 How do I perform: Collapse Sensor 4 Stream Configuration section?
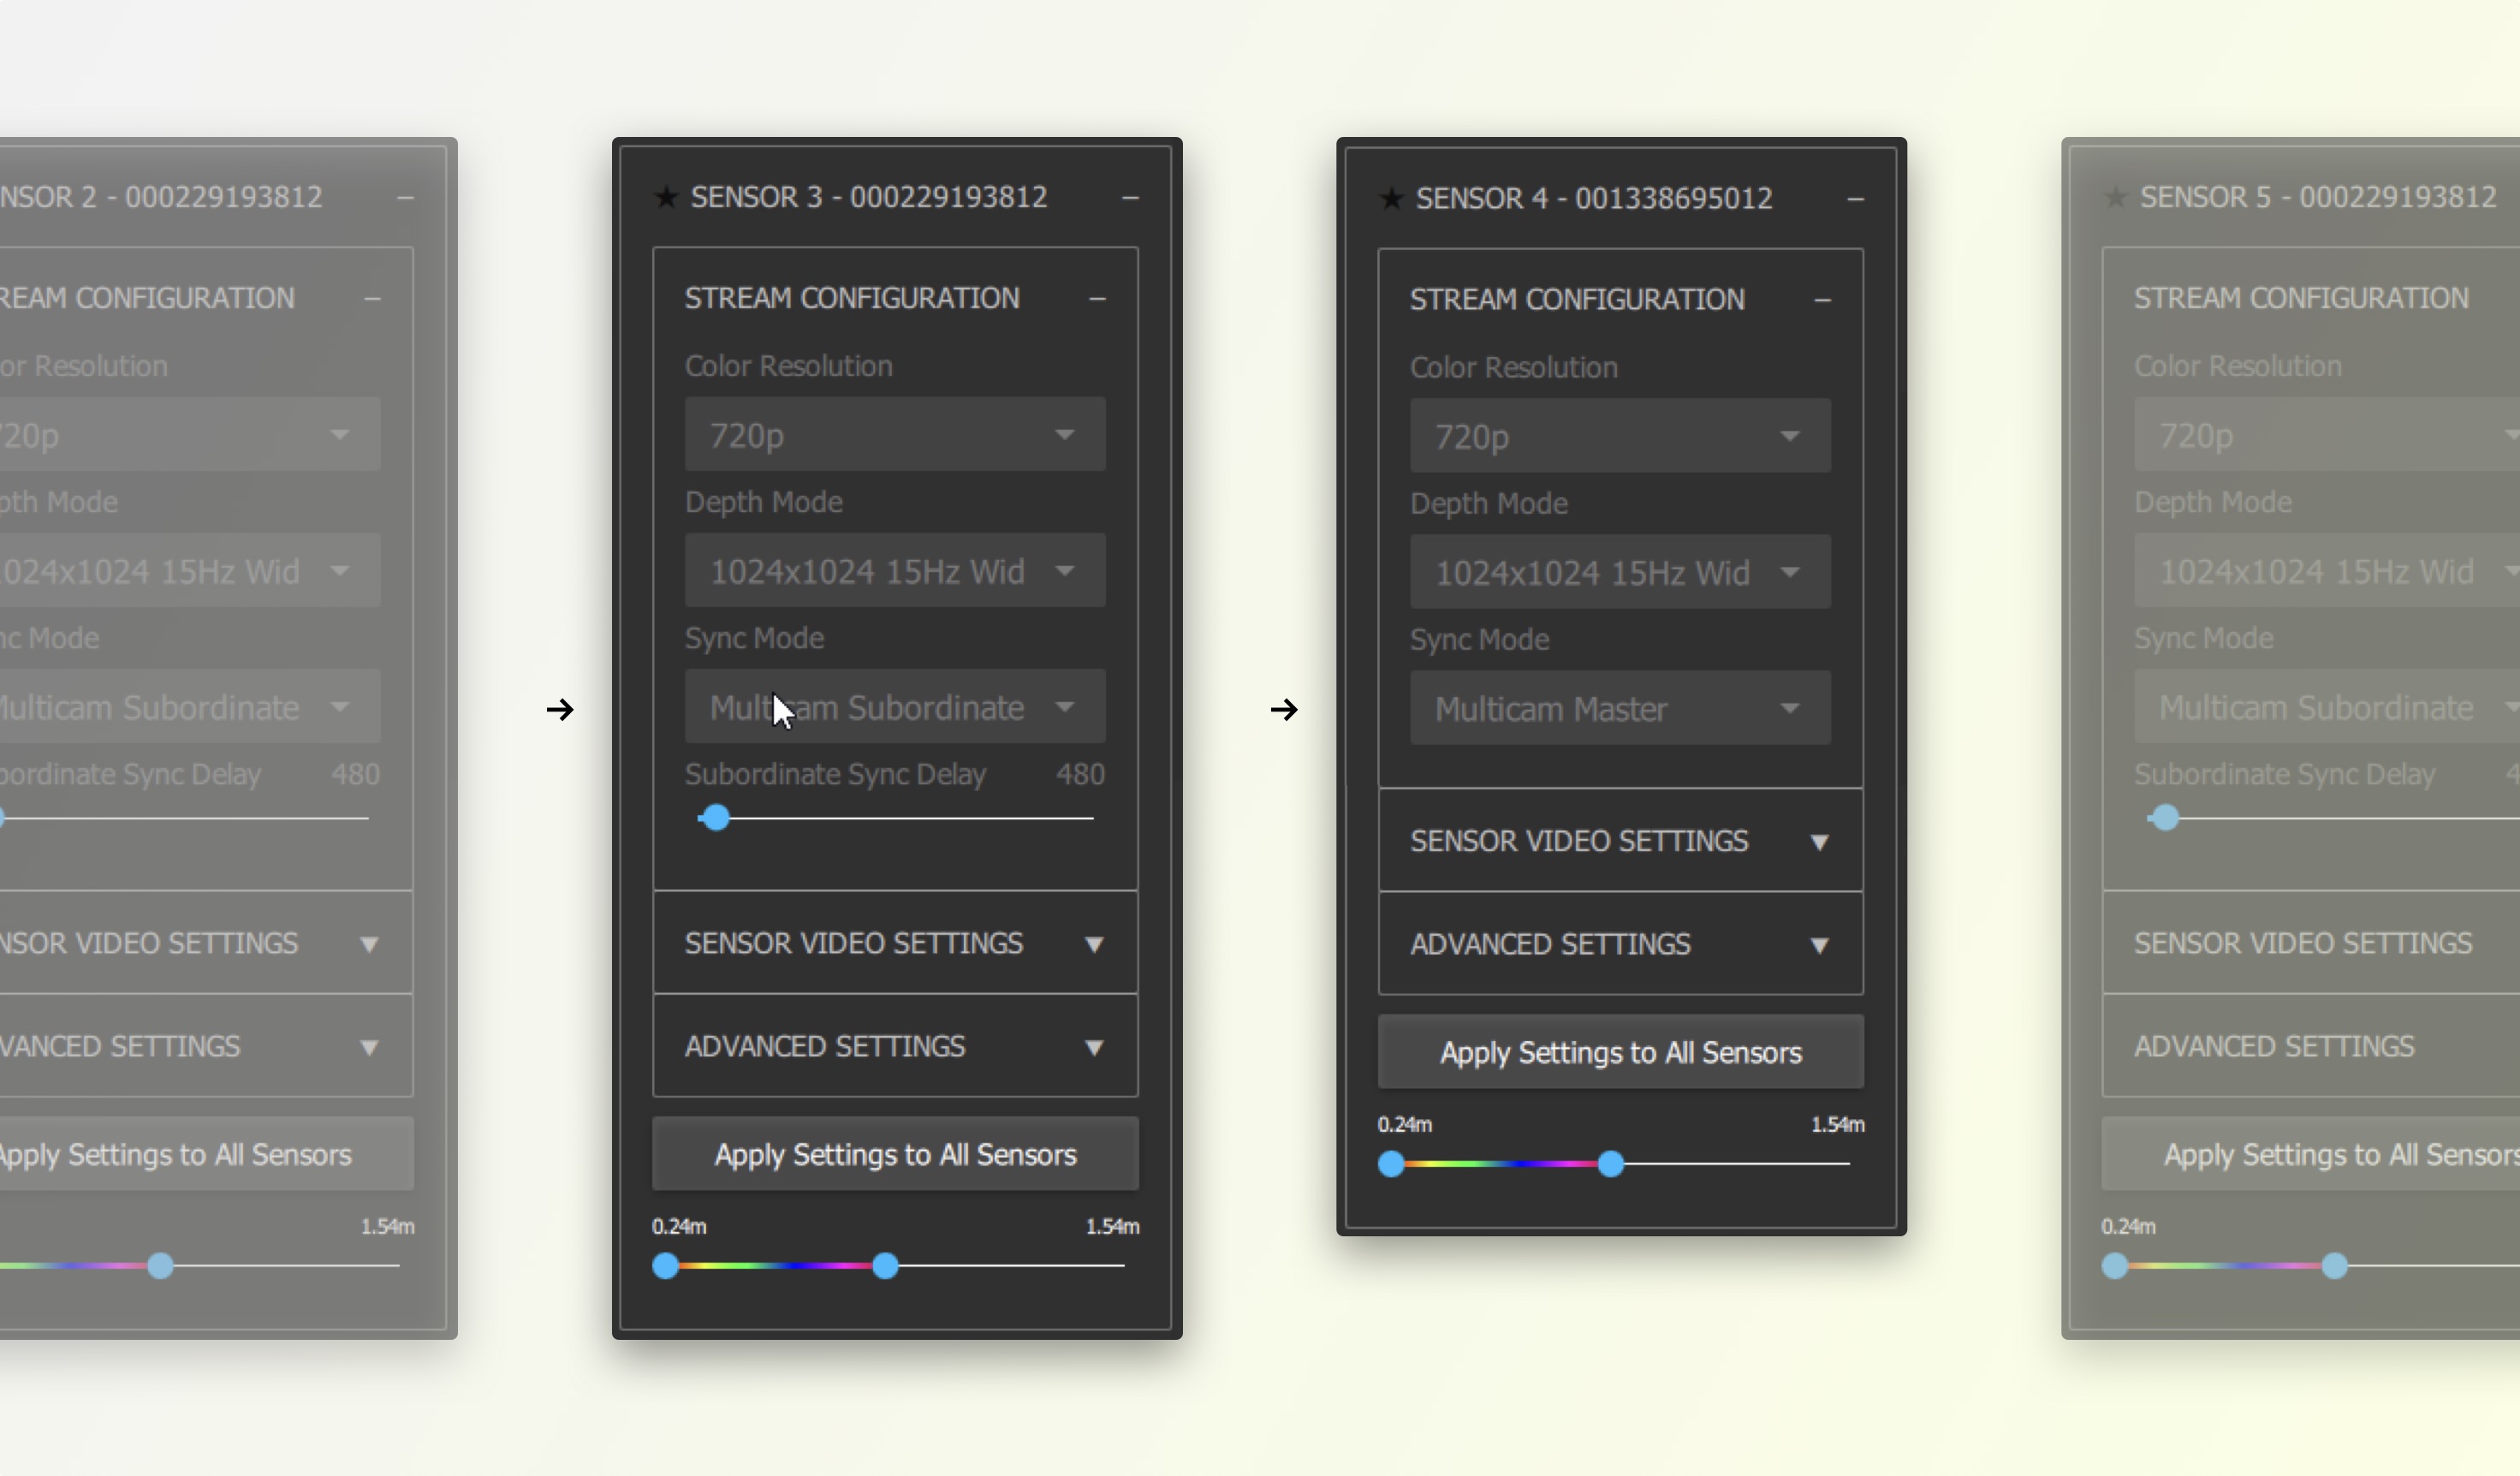(1822, 300)
